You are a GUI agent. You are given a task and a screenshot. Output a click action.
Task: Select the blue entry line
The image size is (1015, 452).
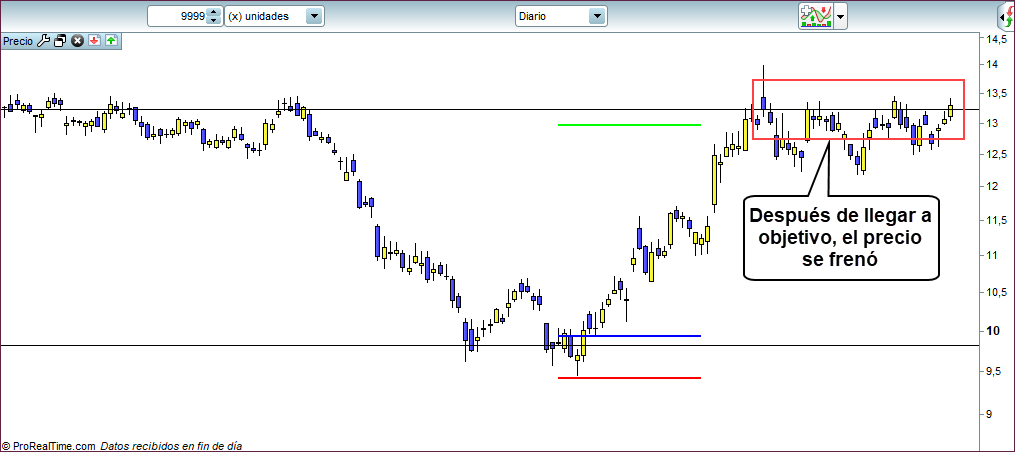point(640,336)
